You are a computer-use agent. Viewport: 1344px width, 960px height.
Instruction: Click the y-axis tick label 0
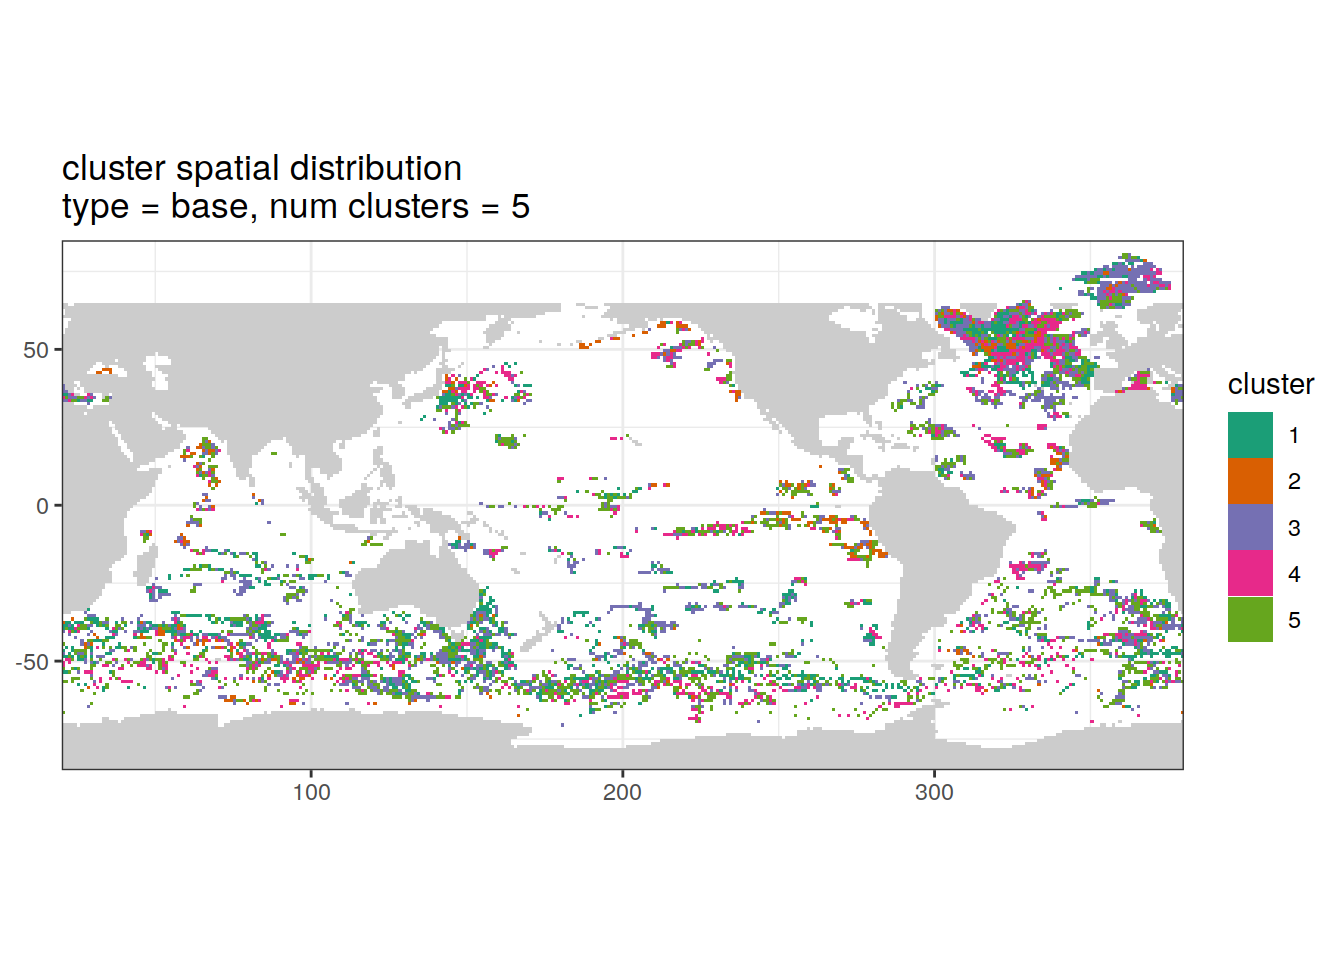42,506
